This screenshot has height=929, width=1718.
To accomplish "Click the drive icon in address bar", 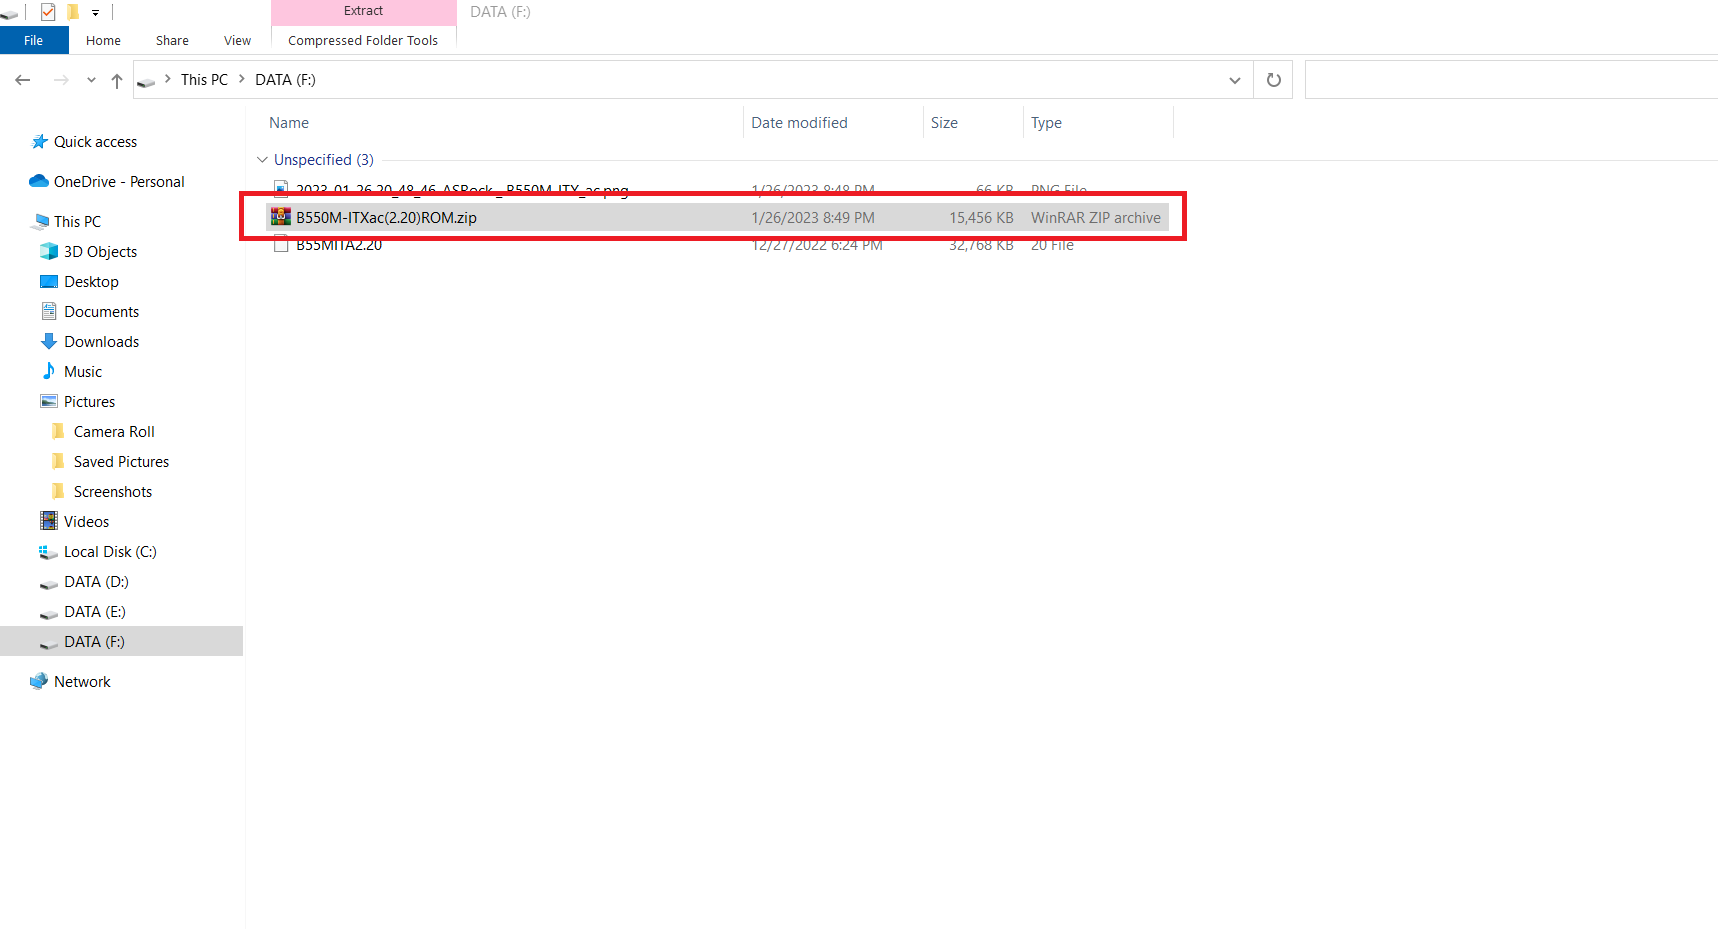I will pos(146,80).
